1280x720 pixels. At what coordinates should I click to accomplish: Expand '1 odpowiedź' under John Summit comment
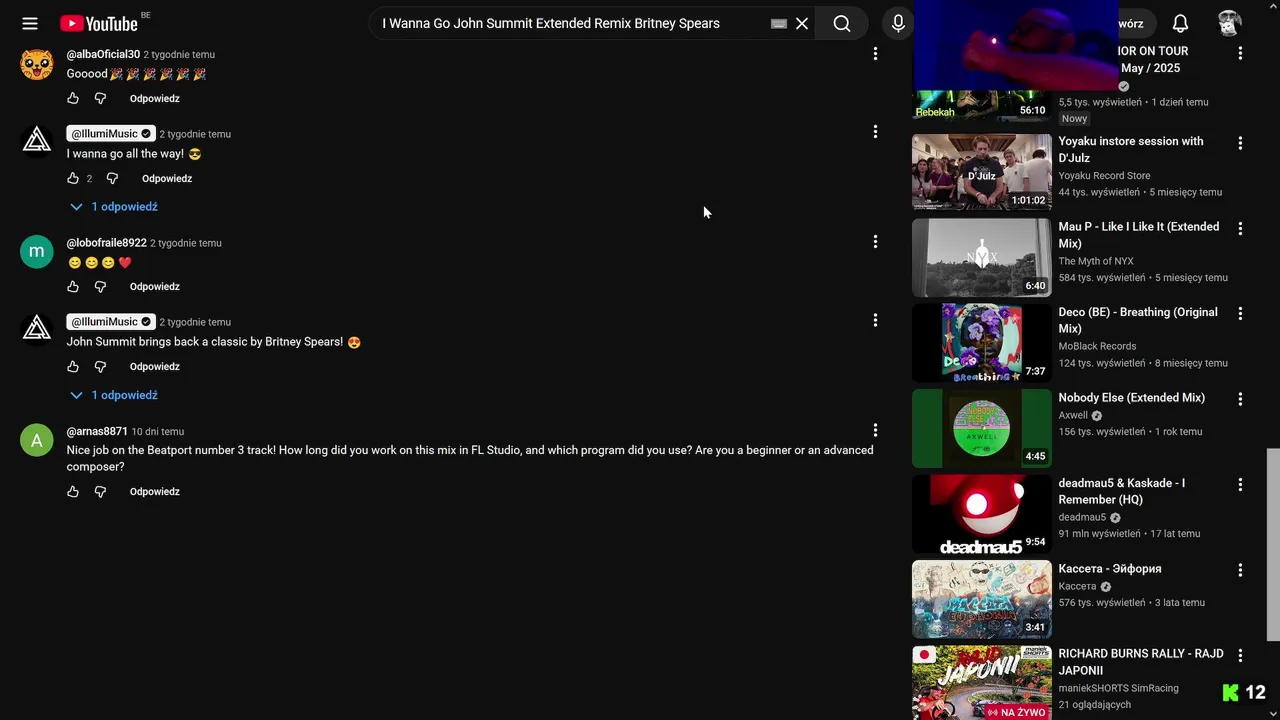coord(114,395)
